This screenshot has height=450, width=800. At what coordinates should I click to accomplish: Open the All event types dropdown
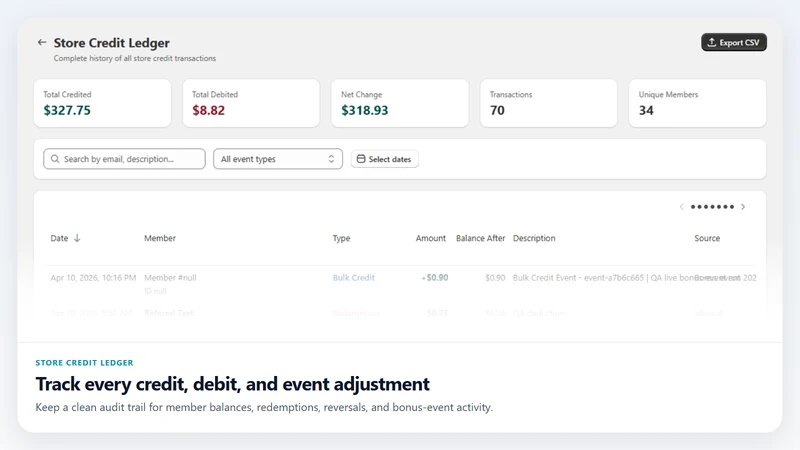tap(278, 159)
